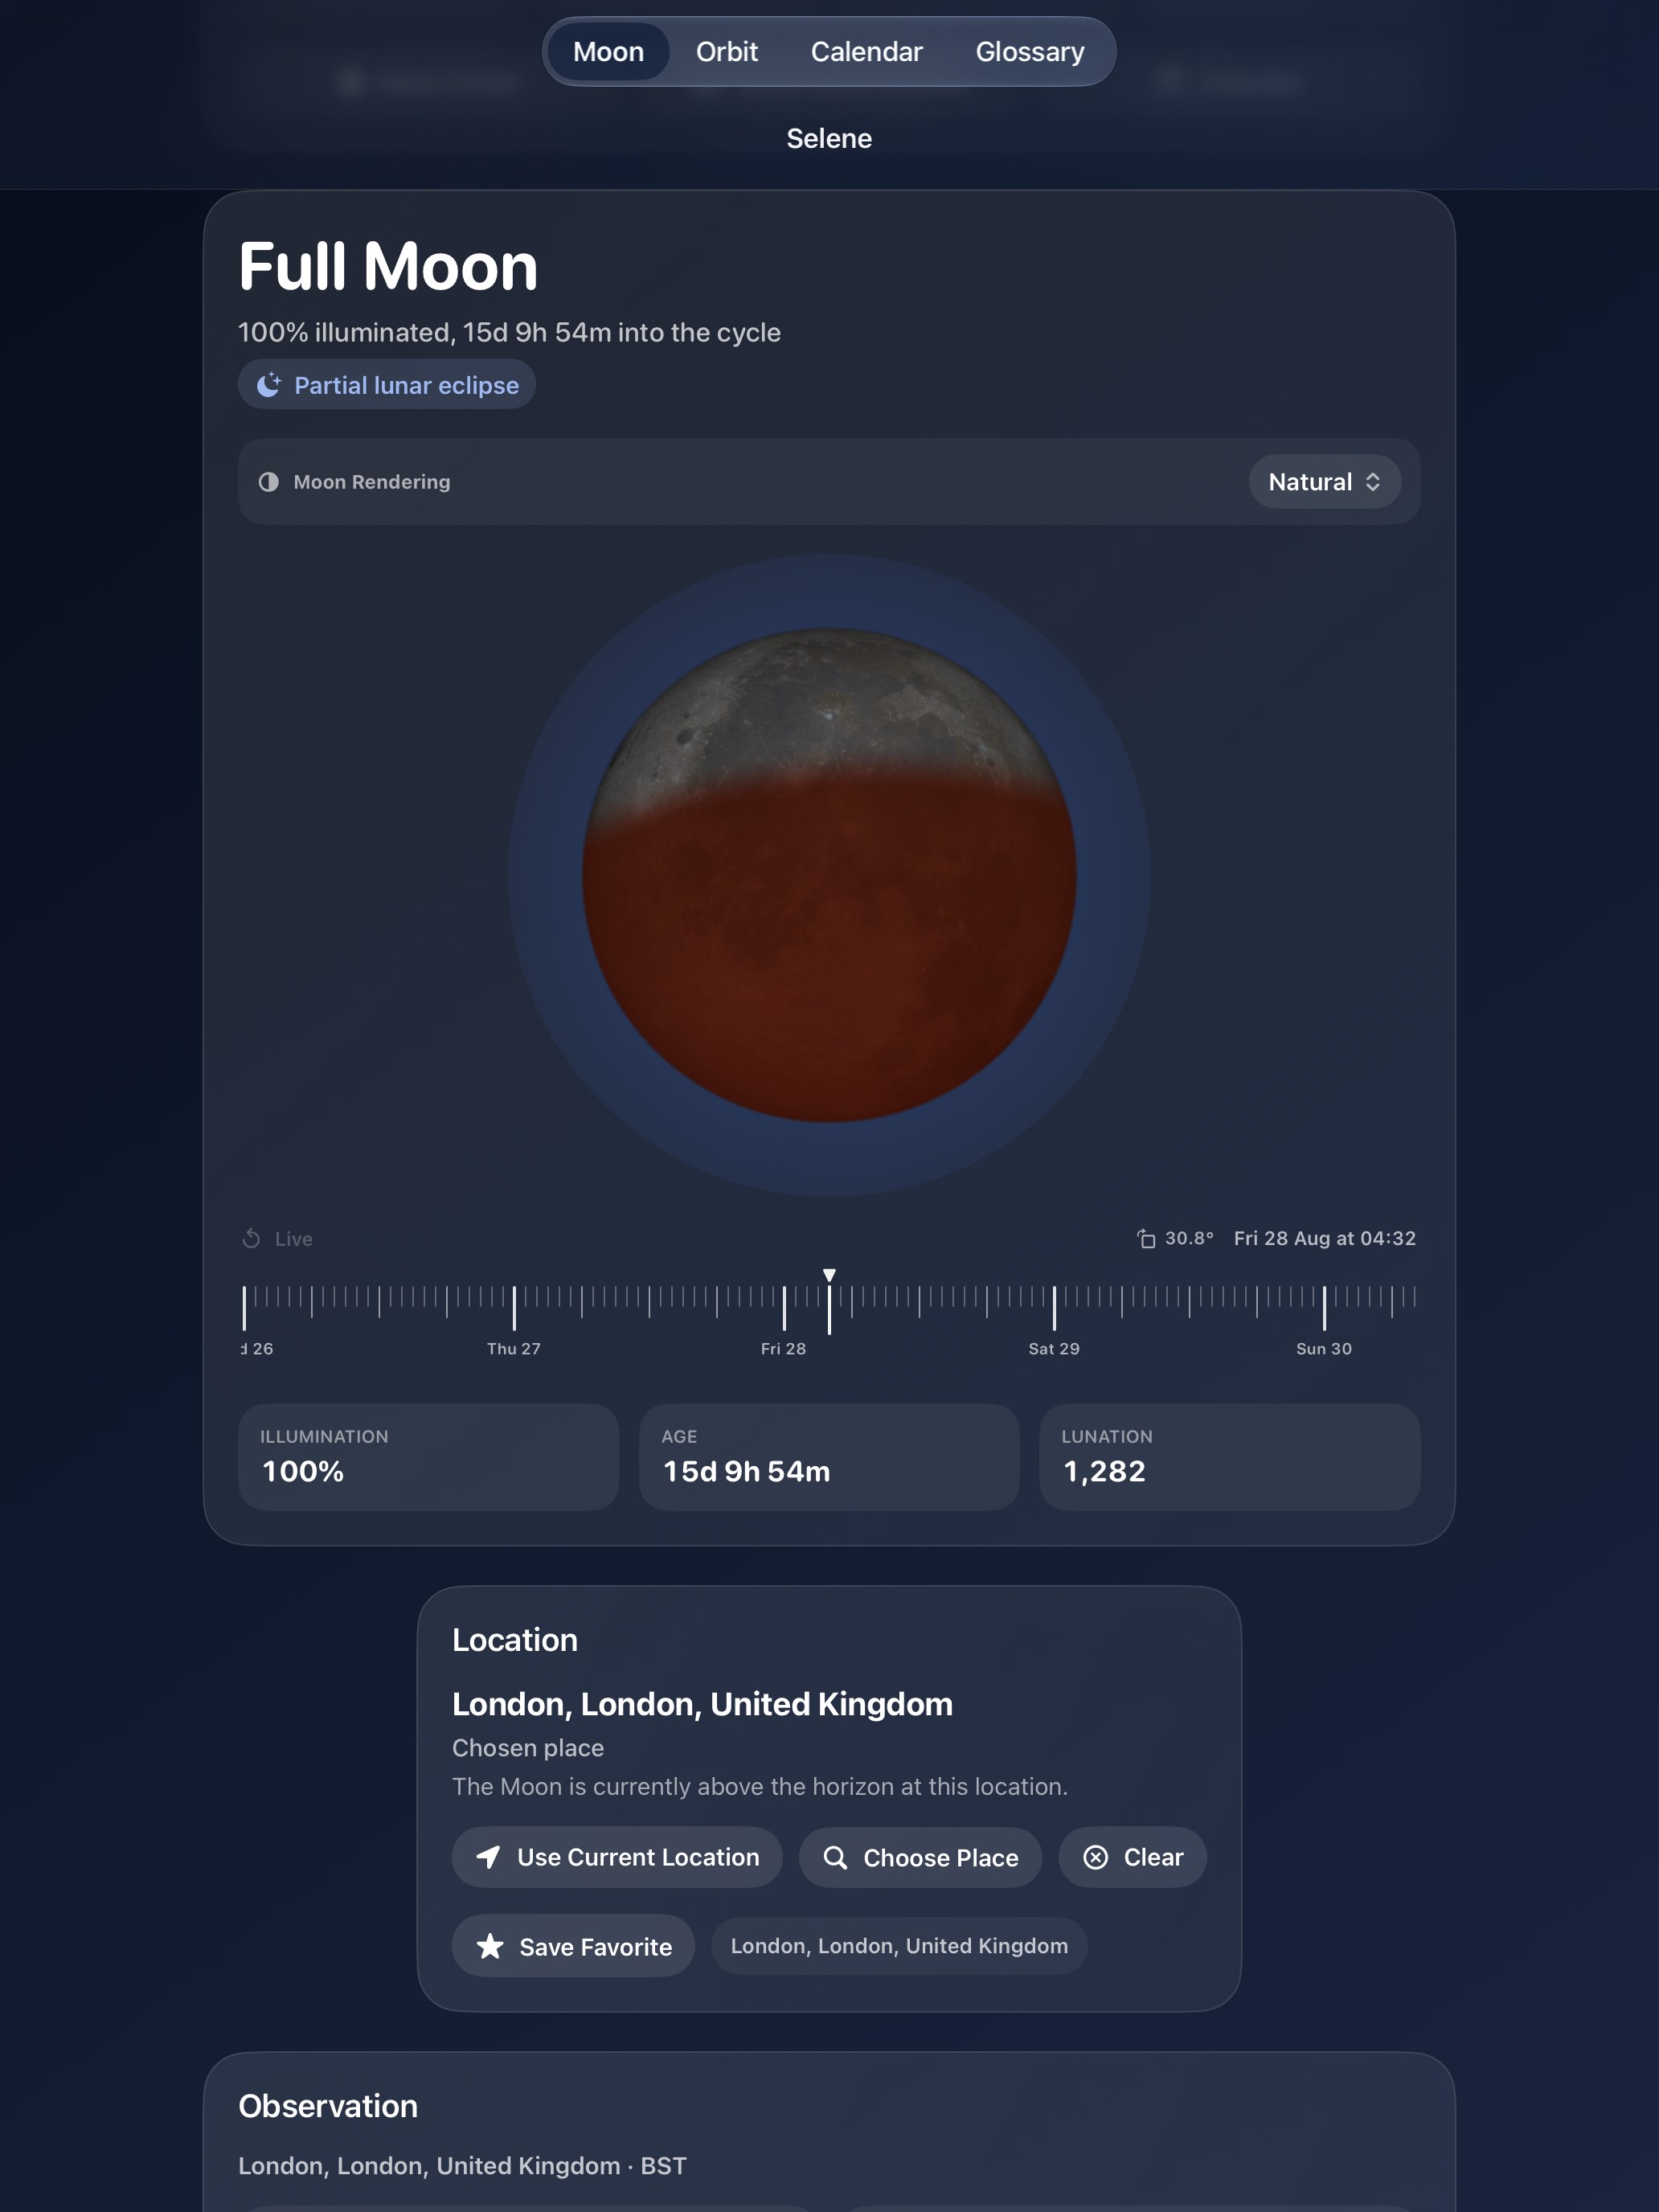Click the Fri 28 label on timeline
The height and width of the screenshot is (2212, 1659).
tap(783, 1348)
